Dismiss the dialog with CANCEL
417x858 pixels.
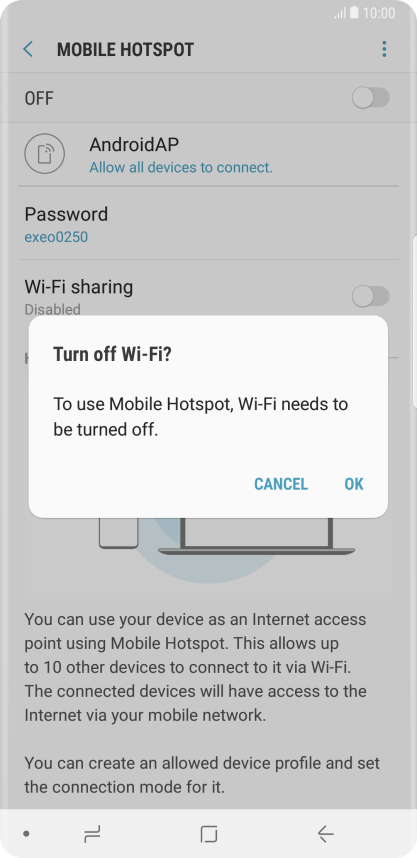click(281, 484)
